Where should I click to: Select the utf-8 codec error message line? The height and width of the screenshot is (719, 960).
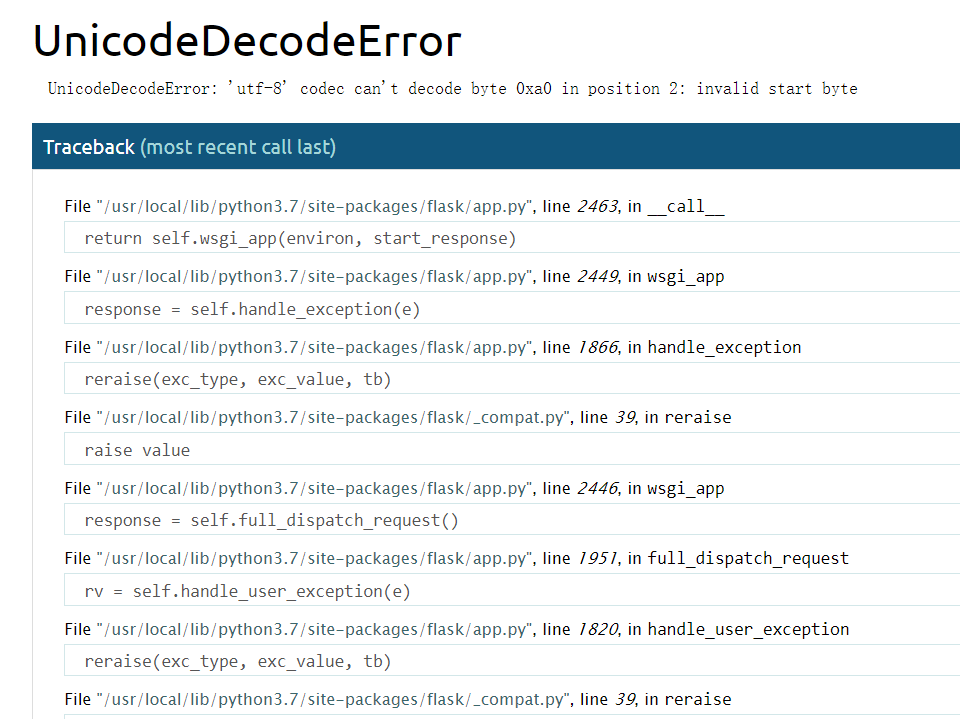tap(452, 89)
